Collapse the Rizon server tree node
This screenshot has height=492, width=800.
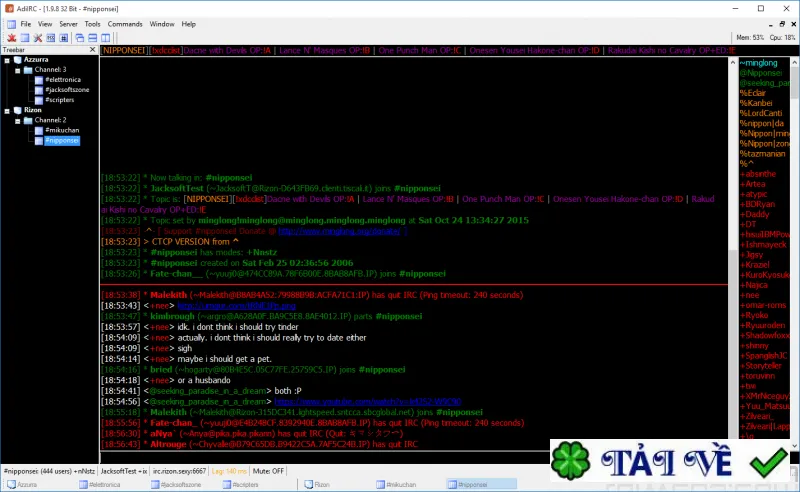coord(7,111)
